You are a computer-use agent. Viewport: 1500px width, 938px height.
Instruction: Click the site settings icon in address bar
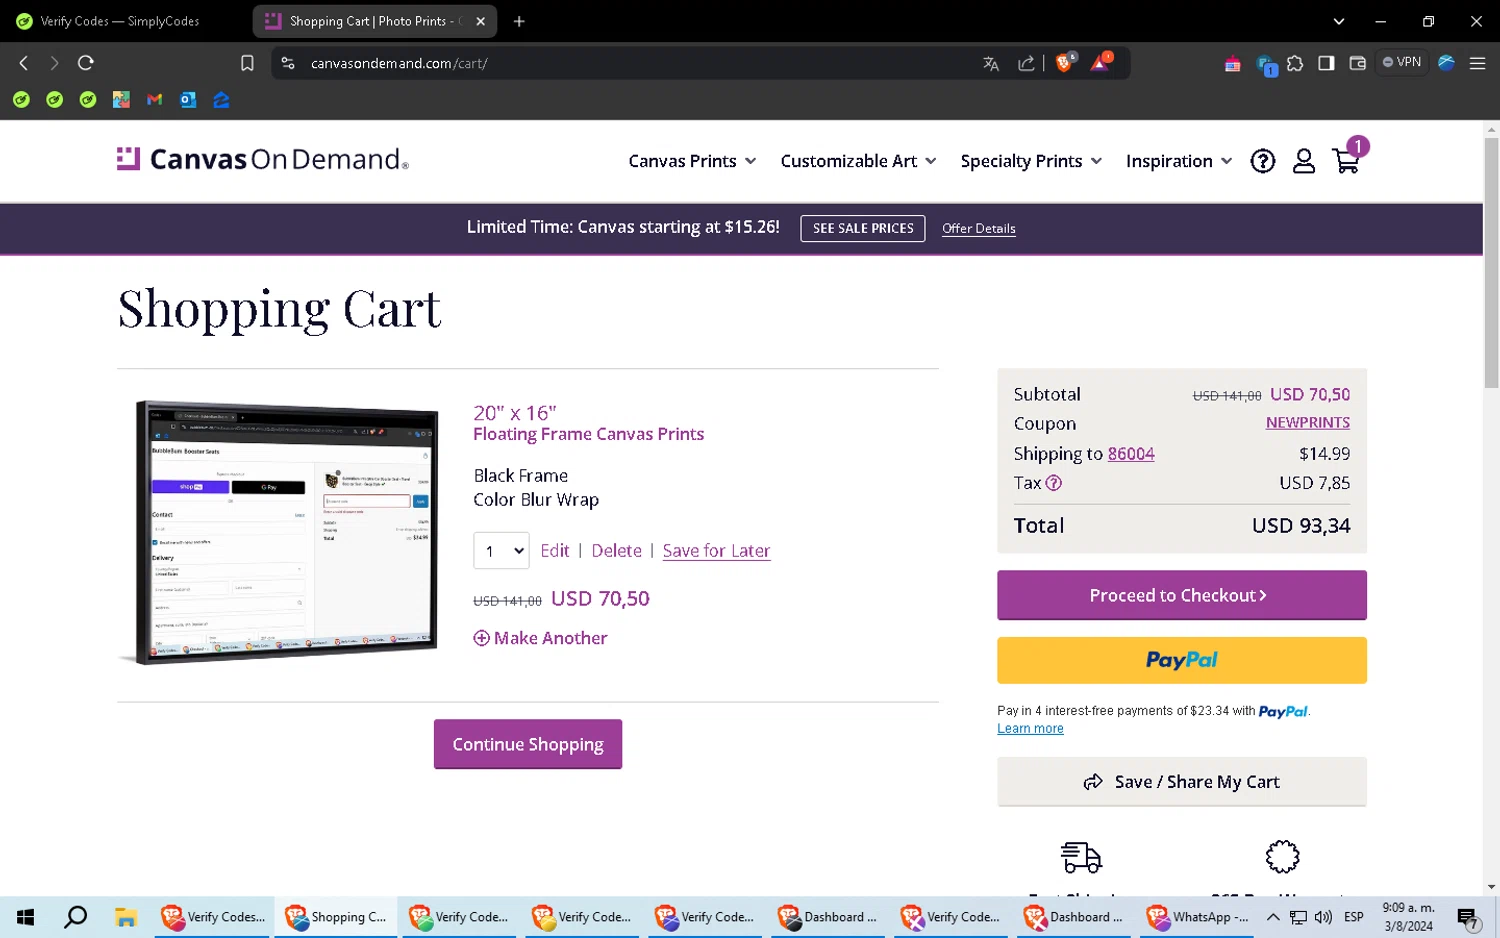click(288, 63)
